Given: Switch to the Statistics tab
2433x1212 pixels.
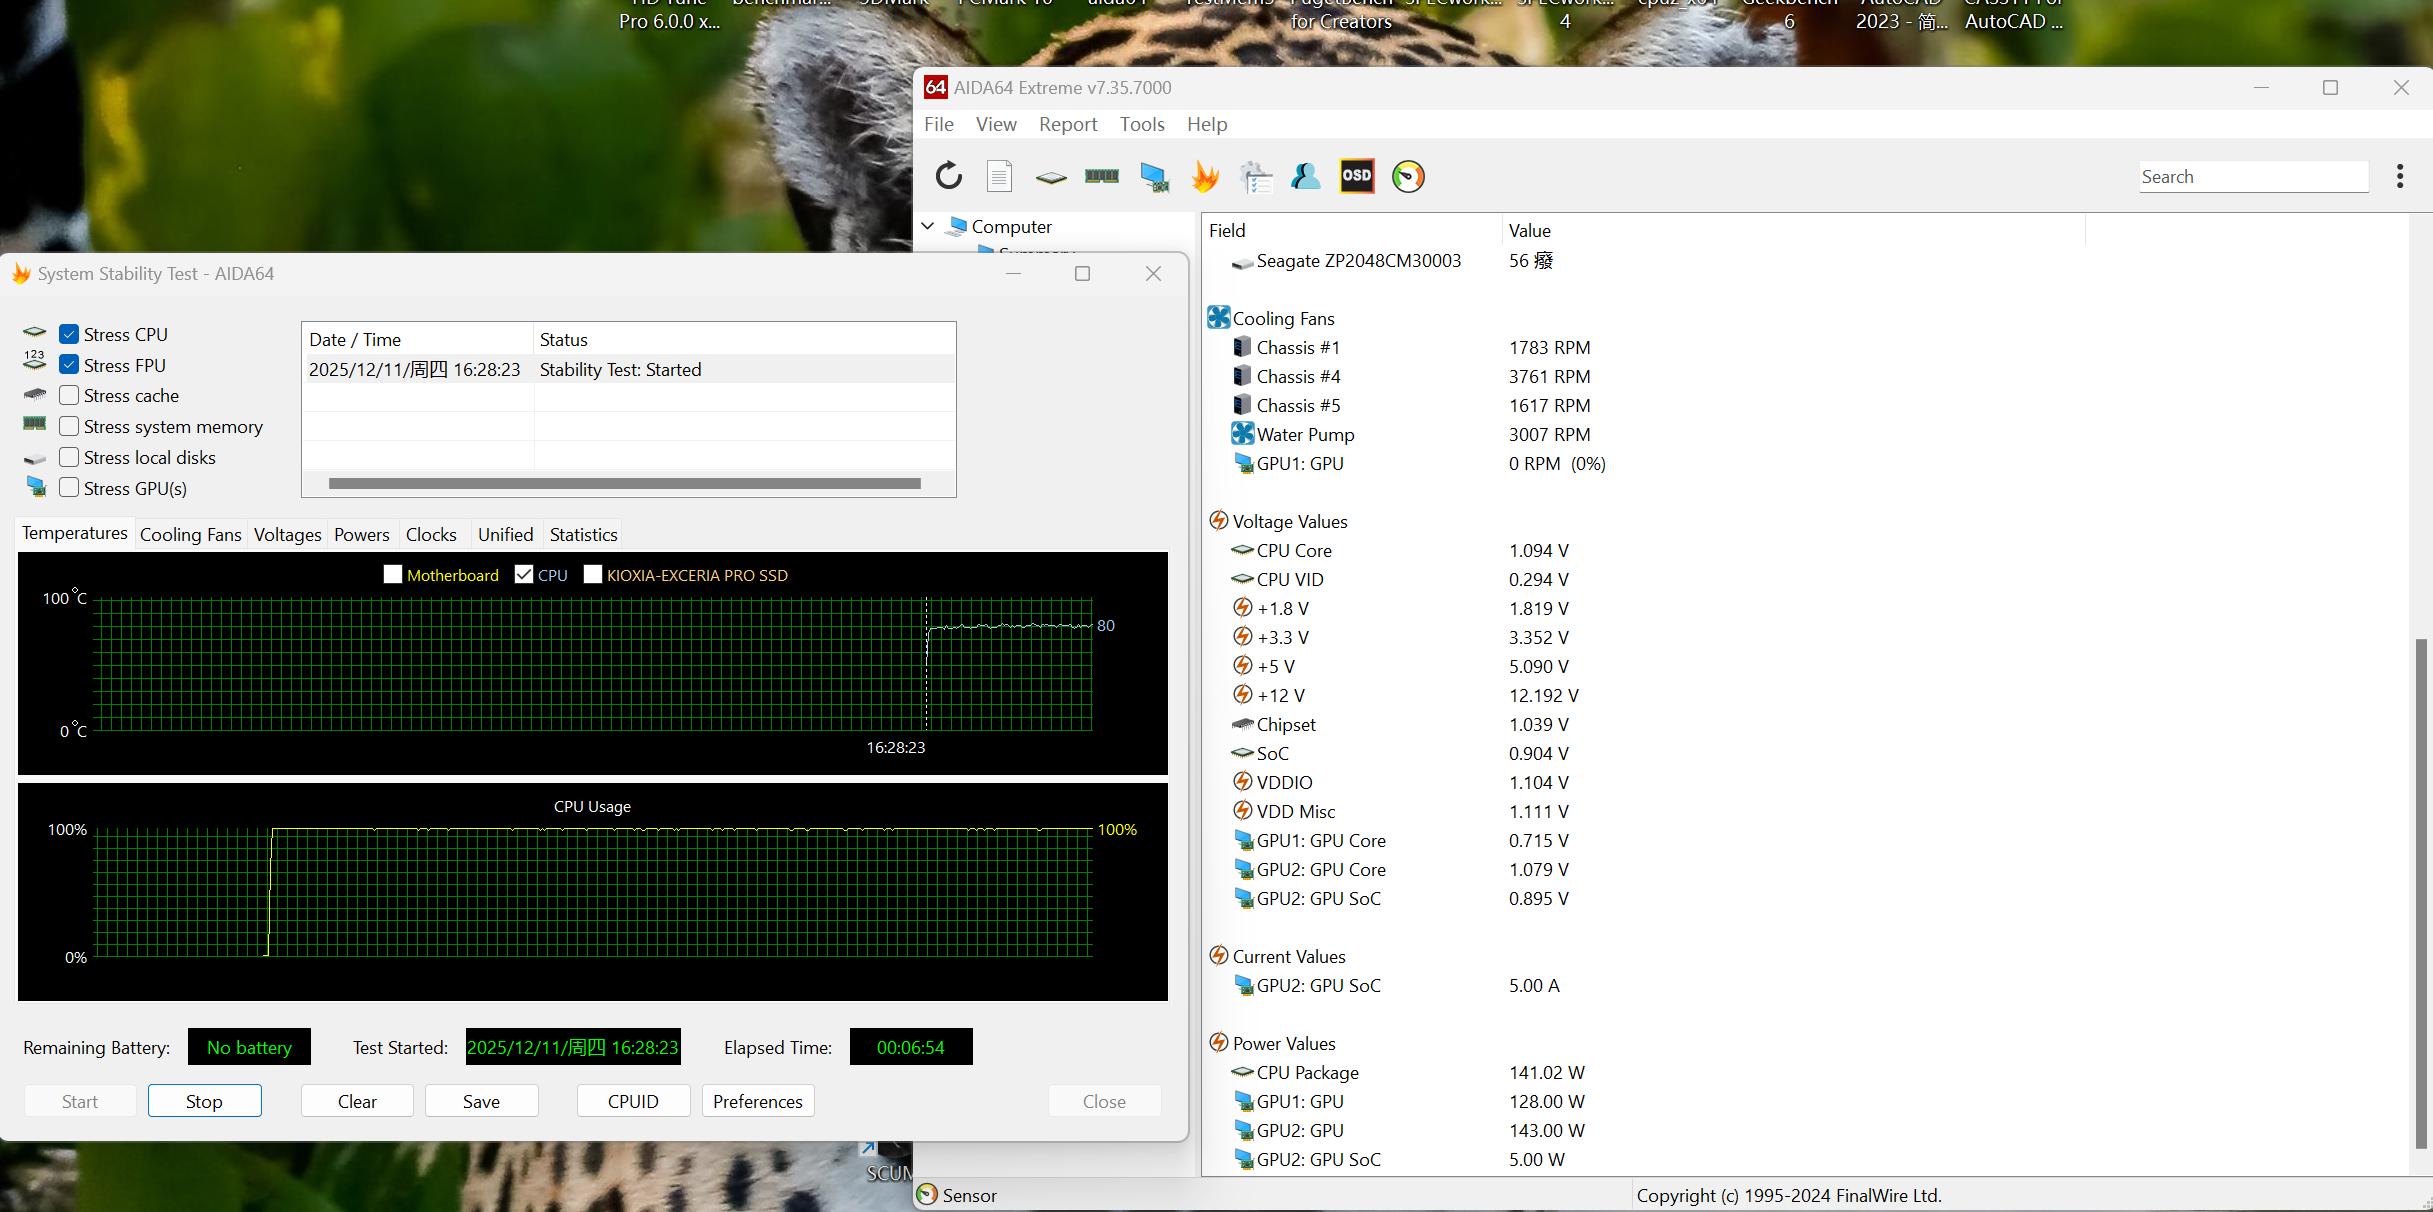Looking at the screenshot, I should 583,535.
